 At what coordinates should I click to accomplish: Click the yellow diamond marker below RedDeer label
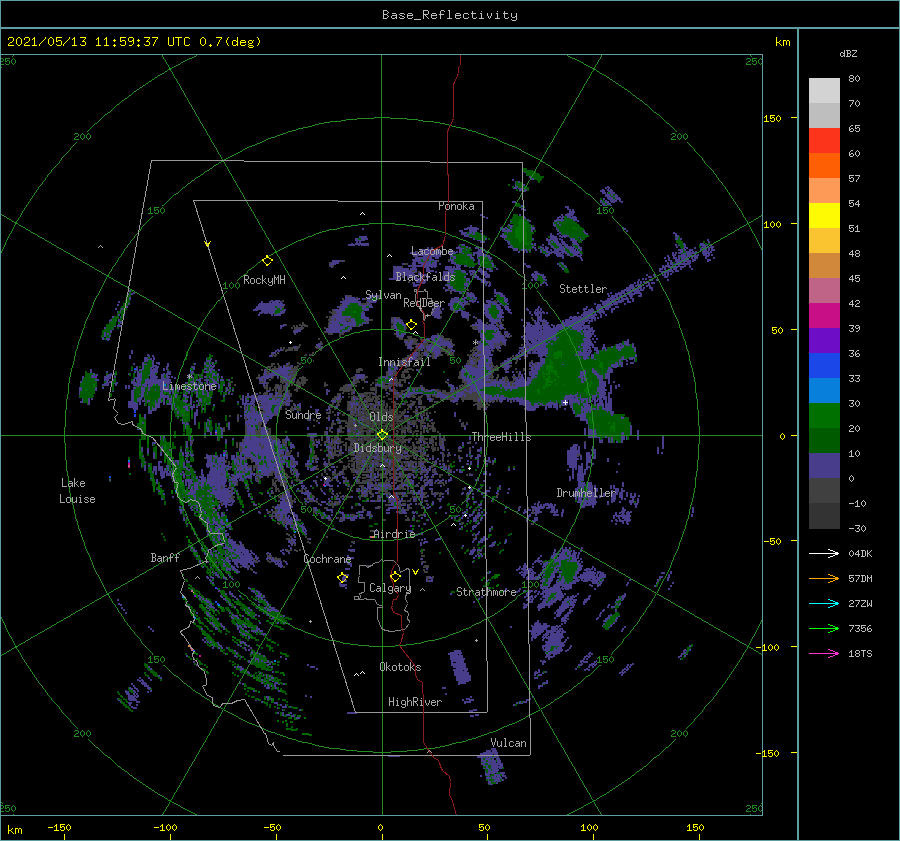tap(411, 325)
